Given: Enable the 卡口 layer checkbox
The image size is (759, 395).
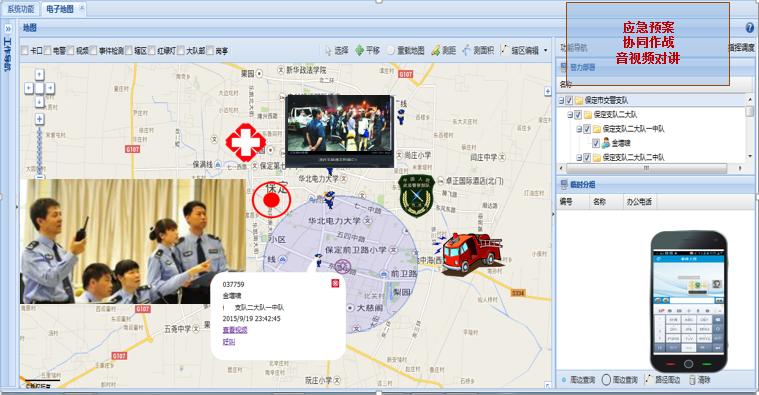Looking at the screenshot, I should tap(24, 50).
